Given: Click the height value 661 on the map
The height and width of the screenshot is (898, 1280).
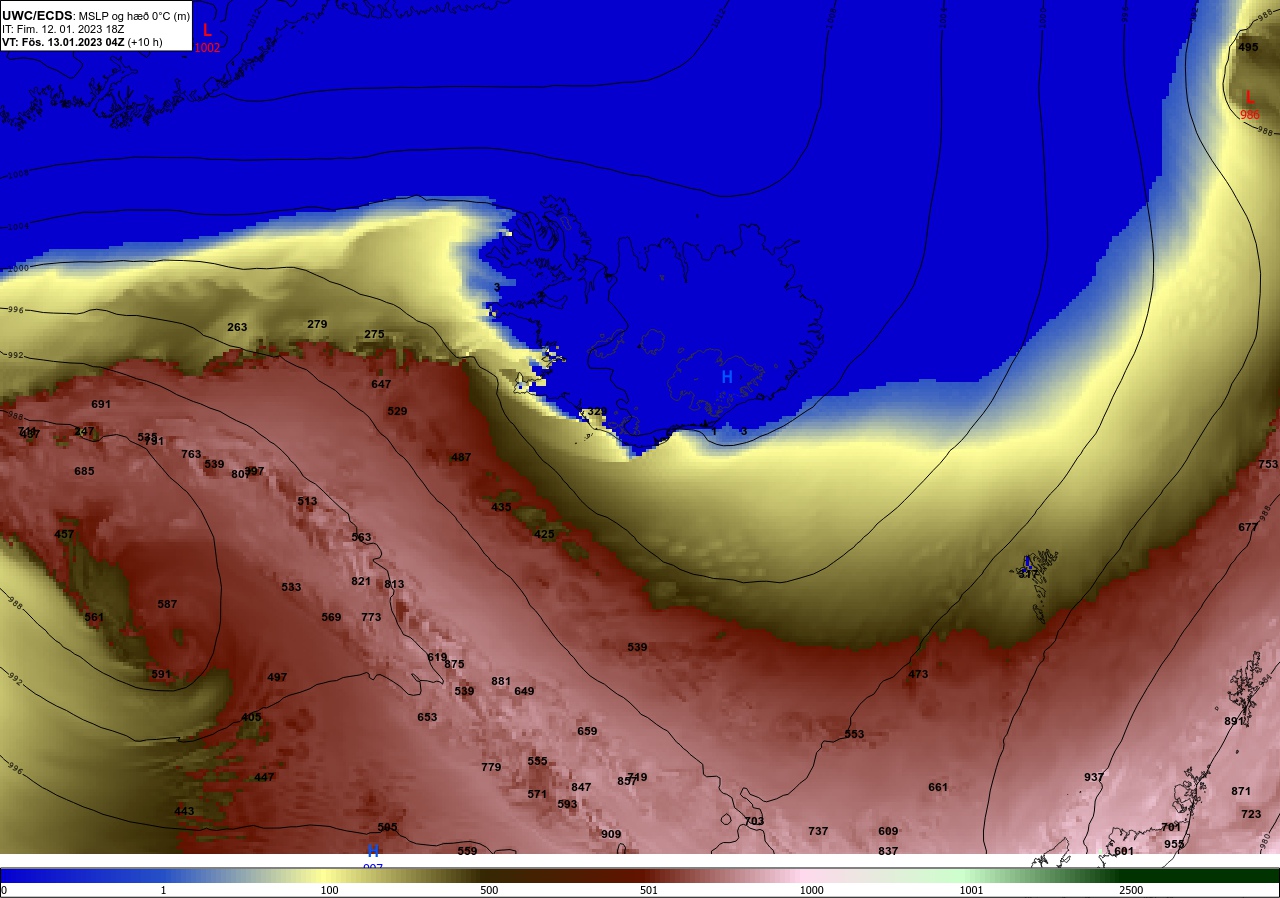Looking at the screenshot, I should [x=938, y=788].
